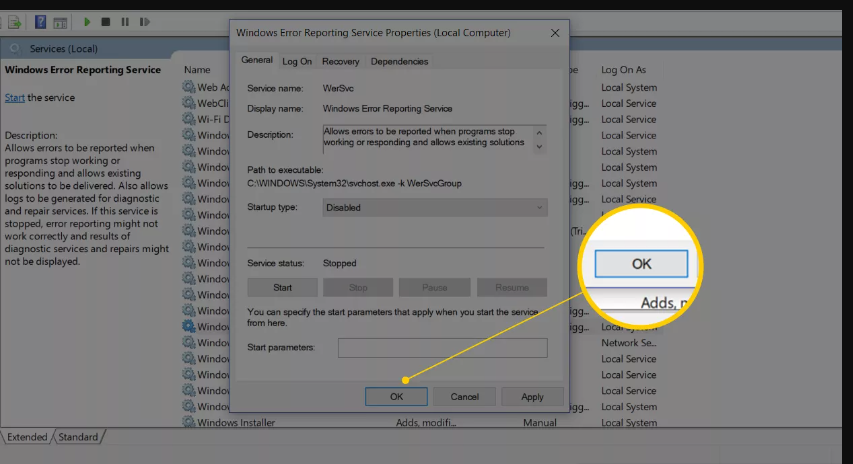
Task: Click the Stop Service square toolbar icon
Action: pyautogui.click(x=106, y=22)
